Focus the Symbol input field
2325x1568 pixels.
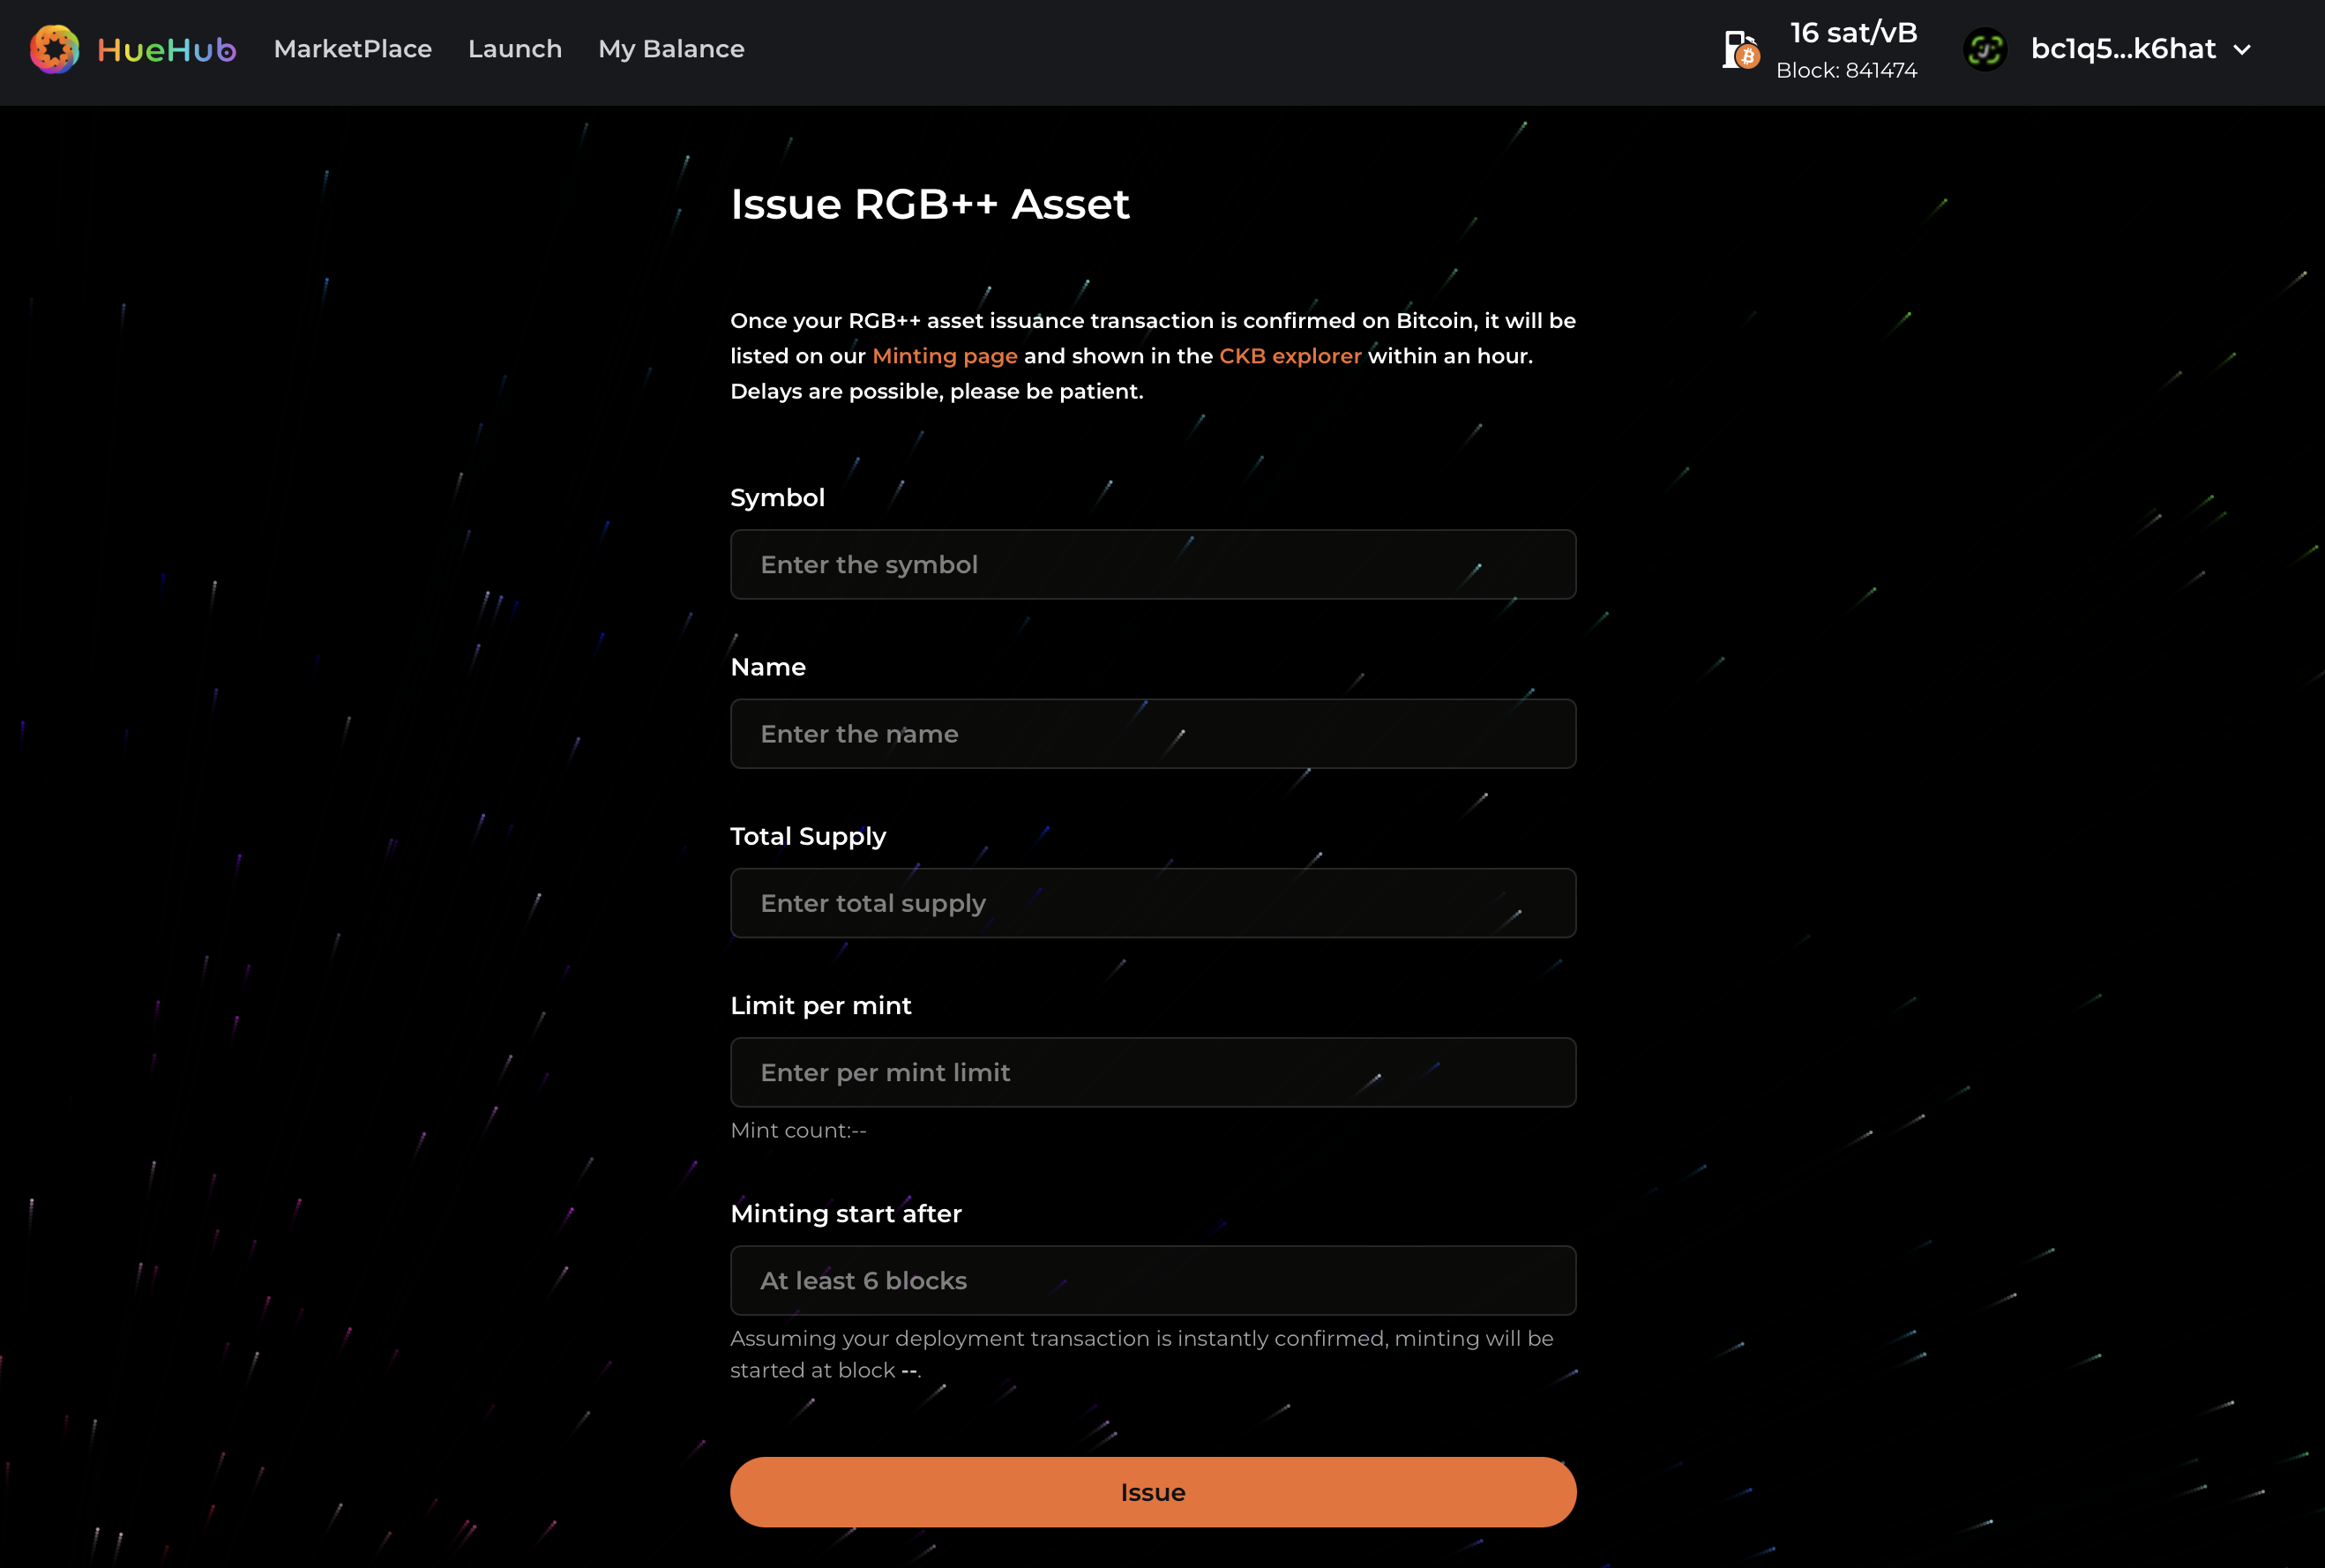tap(1153, 565)
